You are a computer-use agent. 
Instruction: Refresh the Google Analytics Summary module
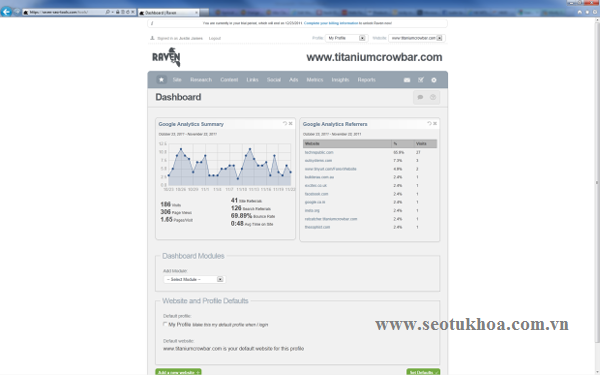(285, 123)
